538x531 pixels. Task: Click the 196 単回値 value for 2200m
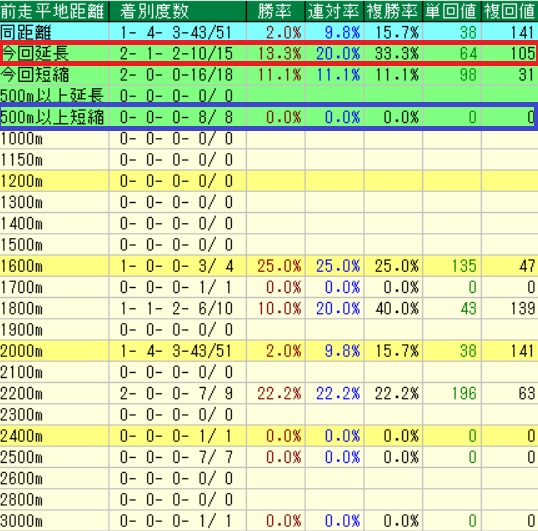tap(464, 393)
